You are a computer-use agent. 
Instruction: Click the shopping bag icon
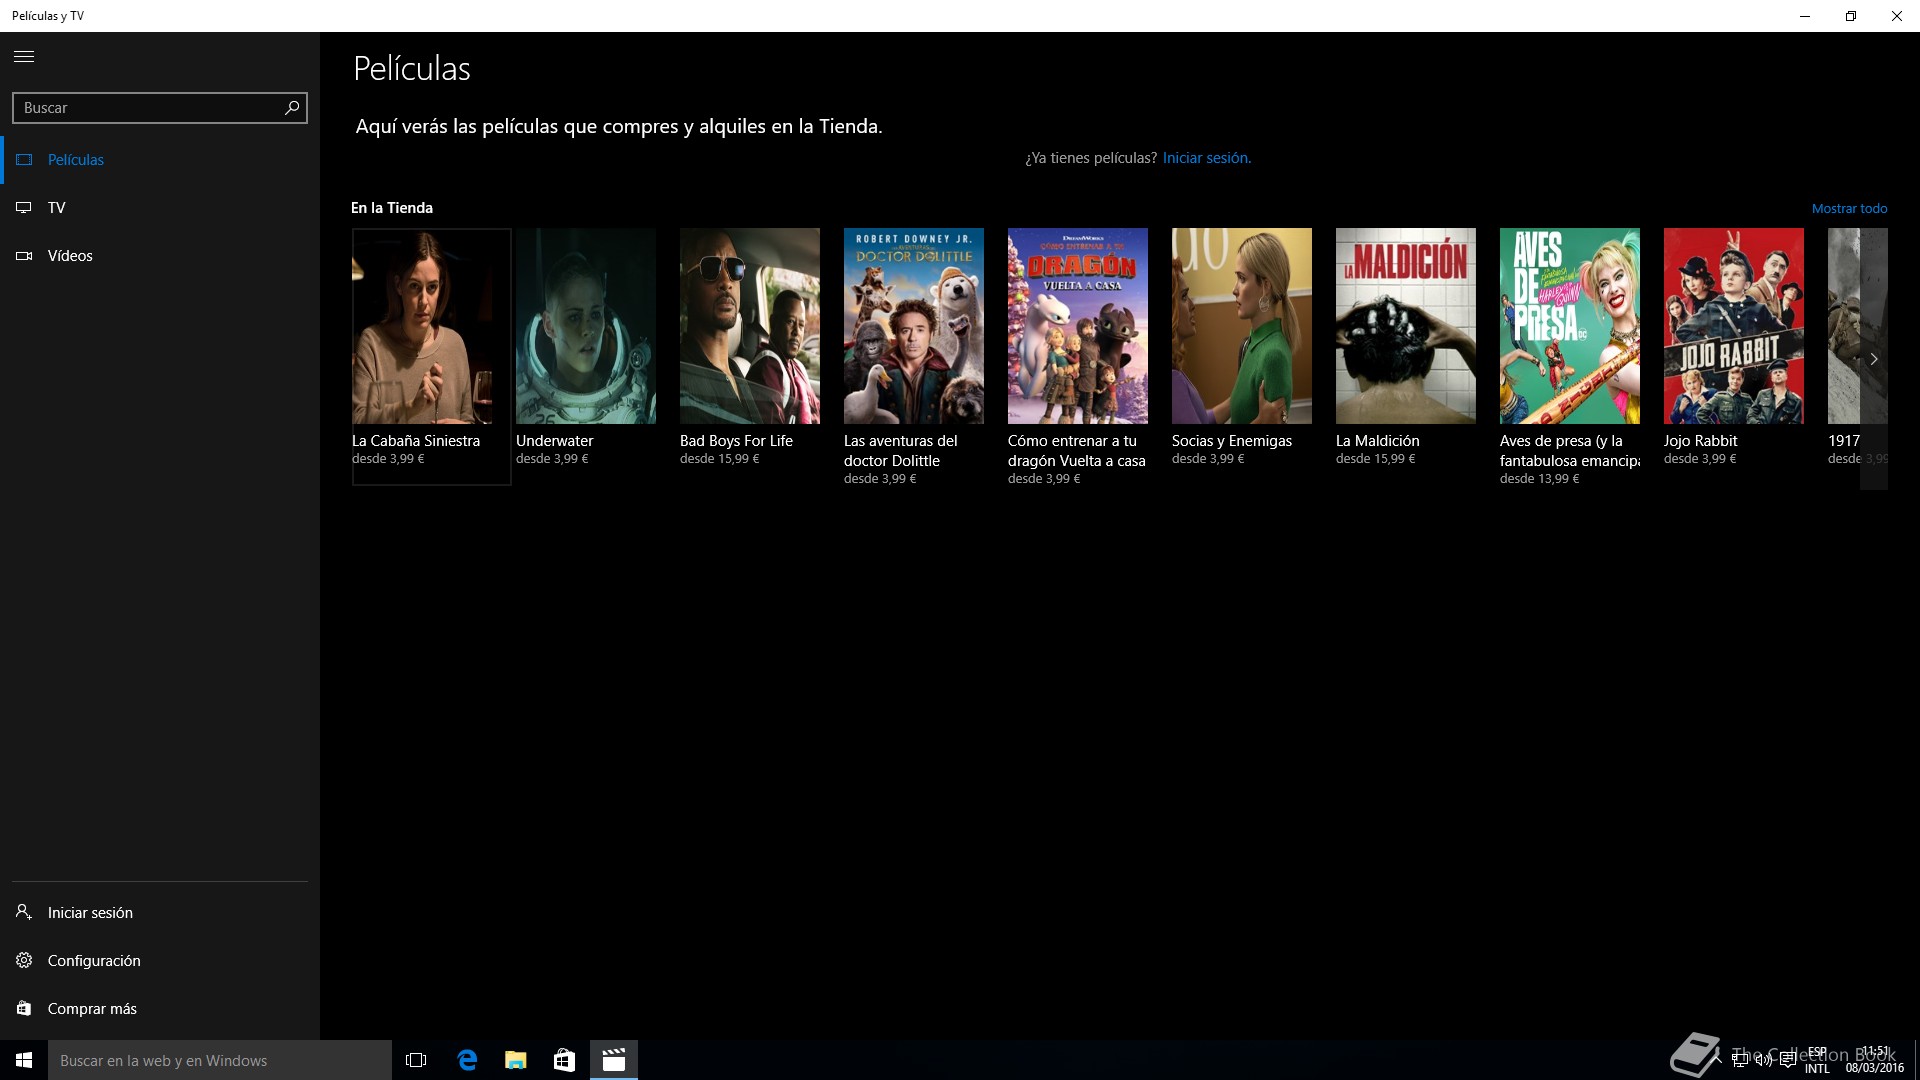tap(24, 1009)
